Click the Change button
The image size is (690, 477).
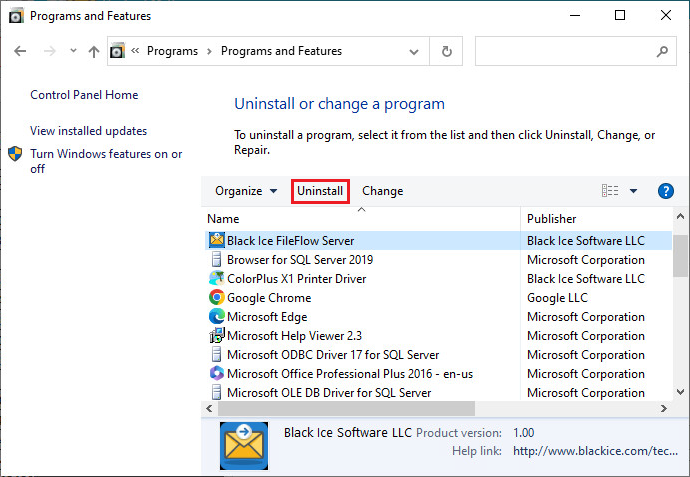pos(382,191)
